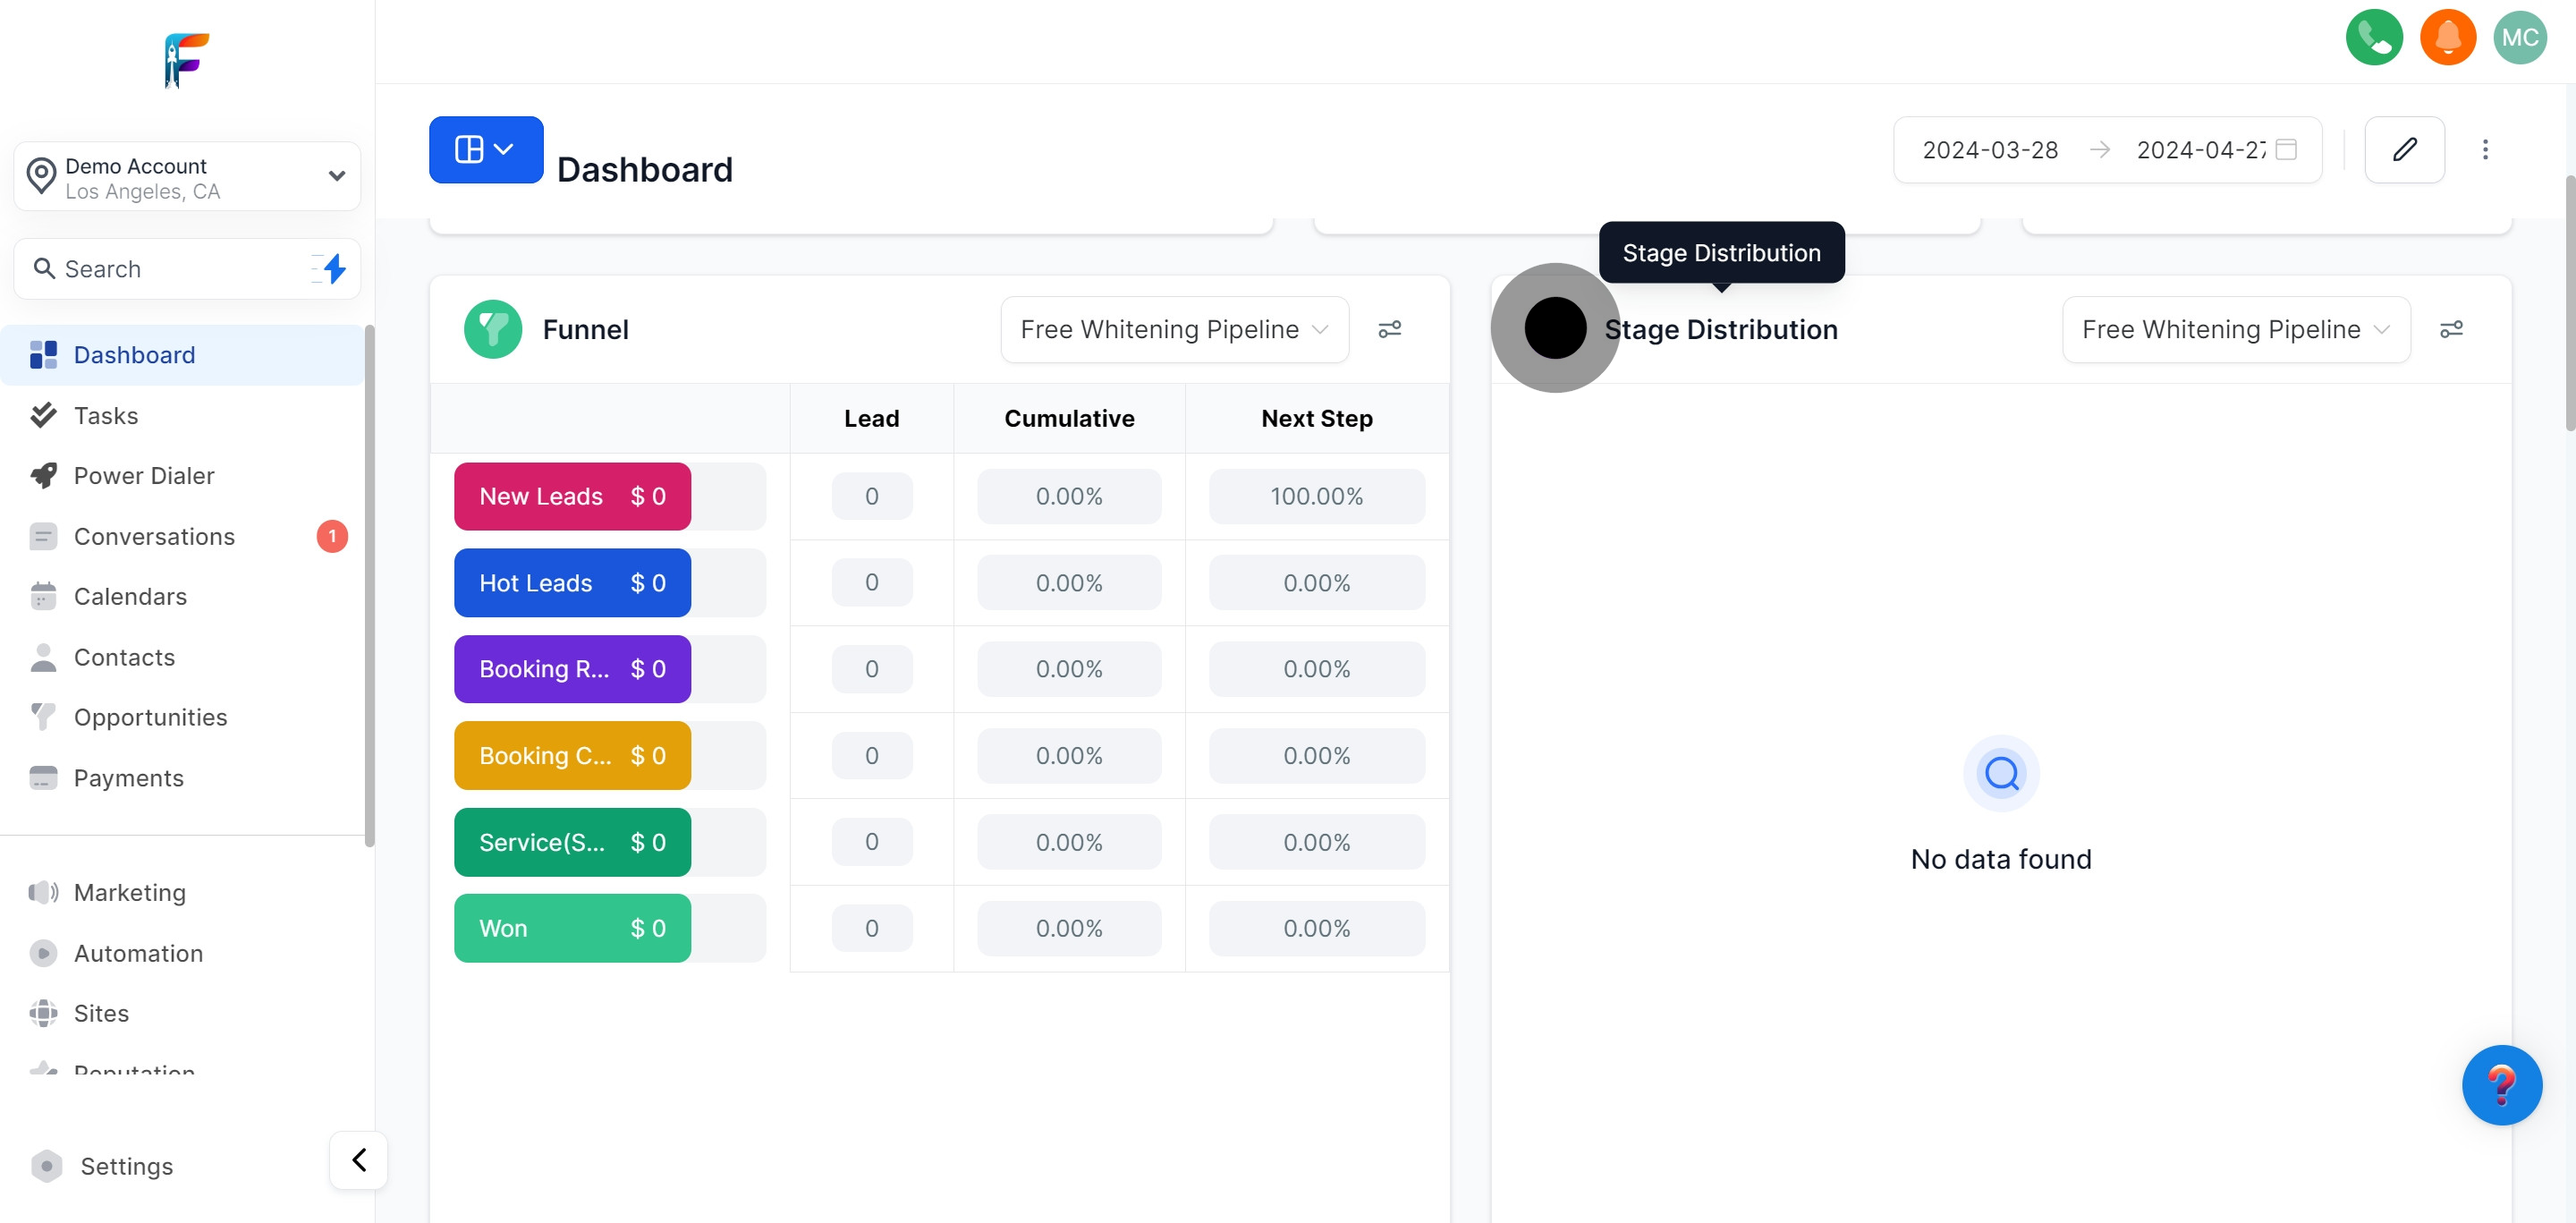The height and width of the screenshot is (1223, 2576).
Task: Collapse the sidebar with the chevron button
Action: pyautogui.click(x=358, y=1159)
